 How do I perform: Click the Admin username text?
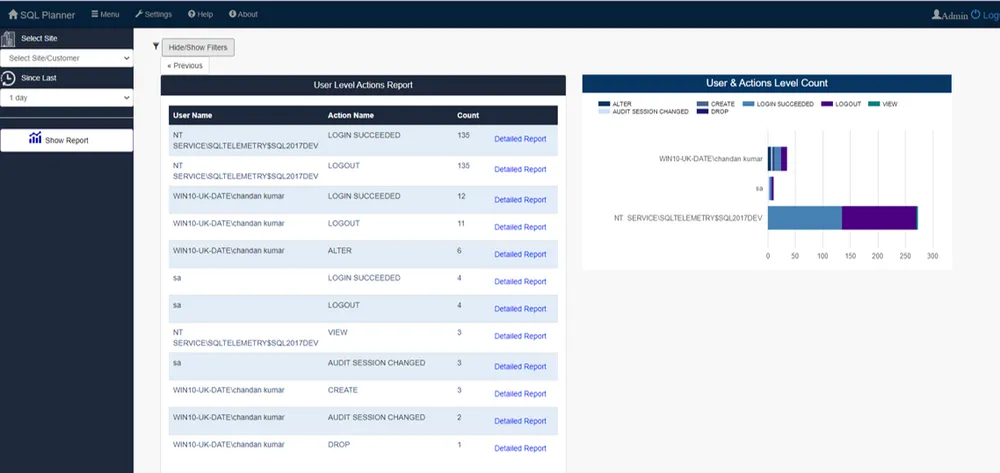pos(955,15)
